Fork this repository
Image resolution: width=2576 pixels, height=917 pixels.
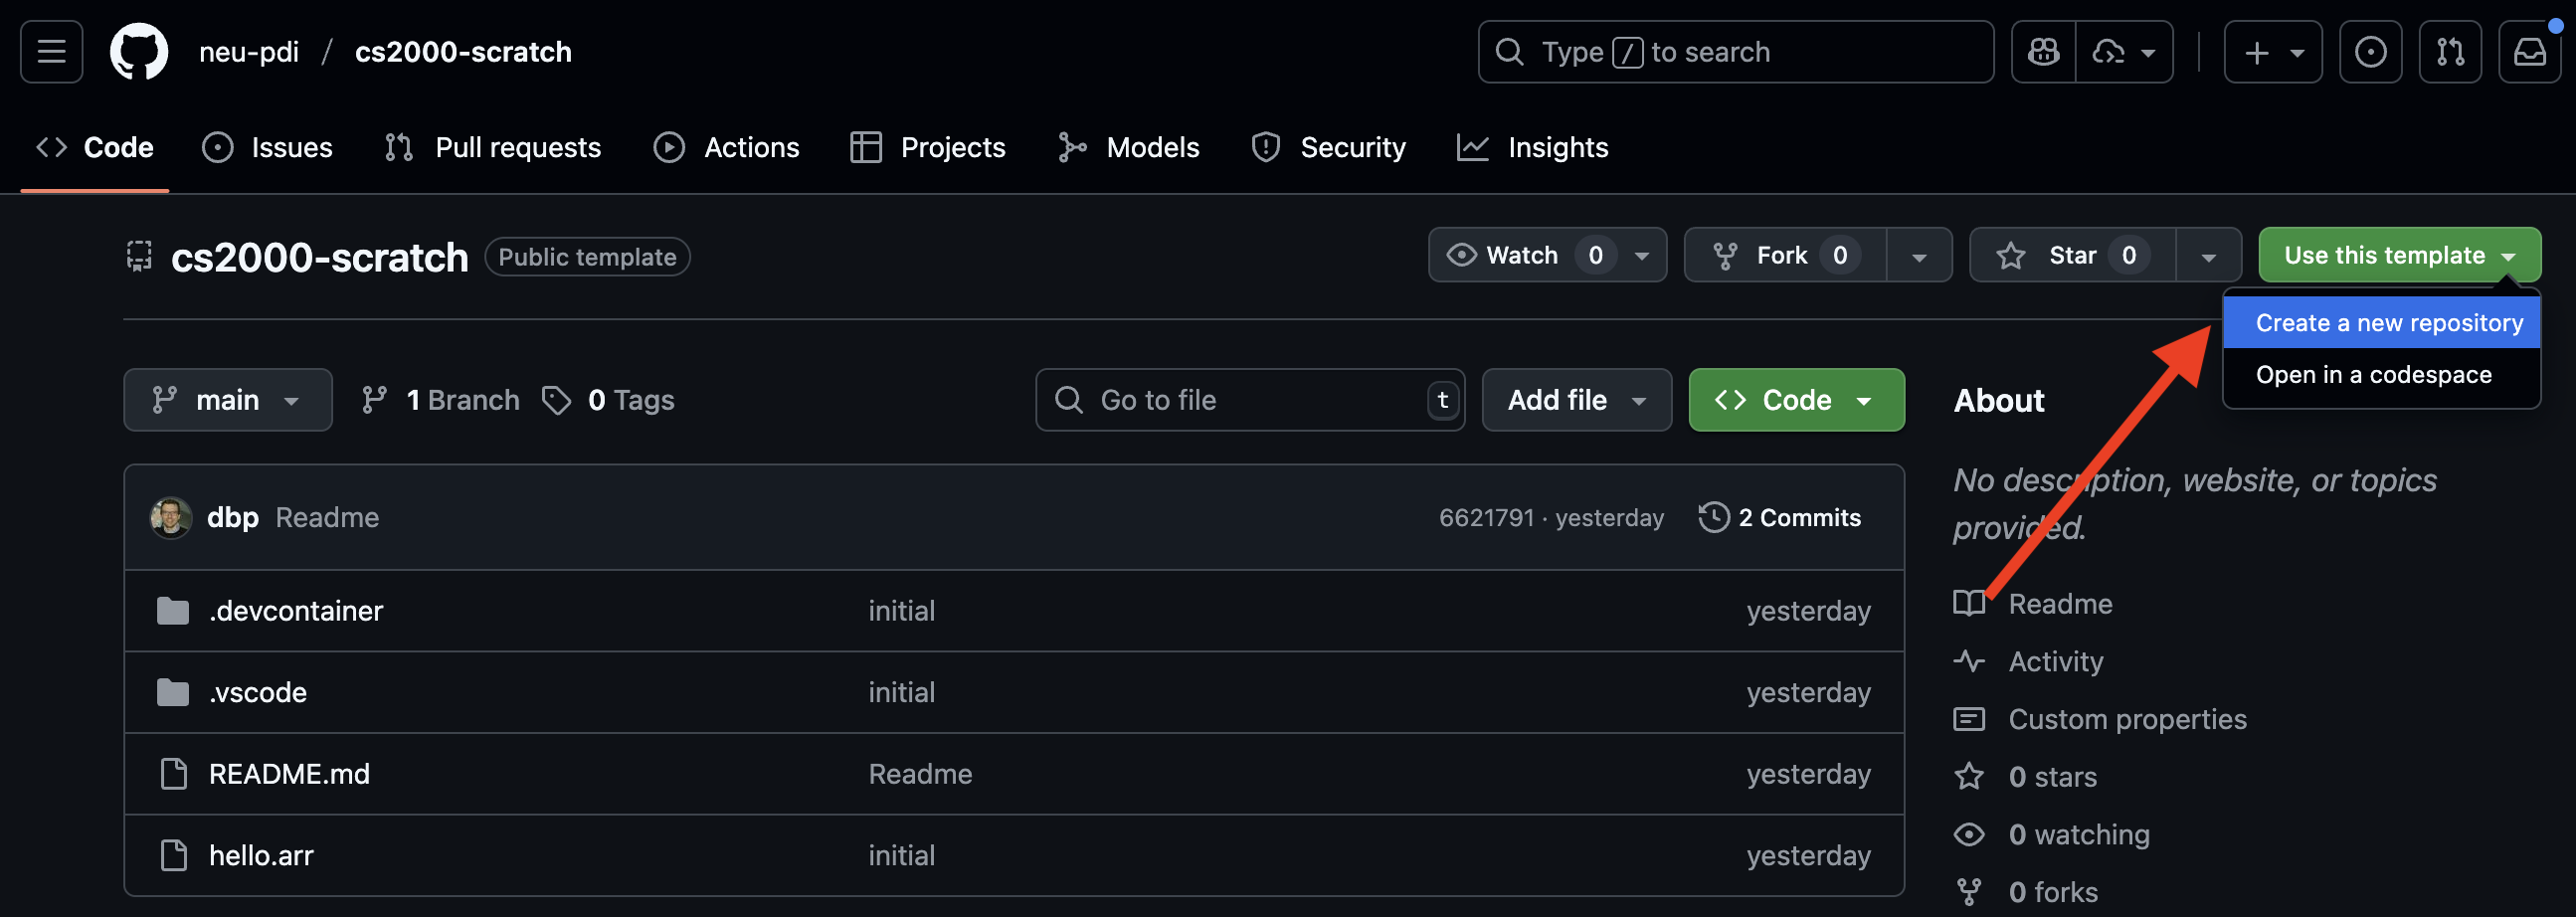1785,255
